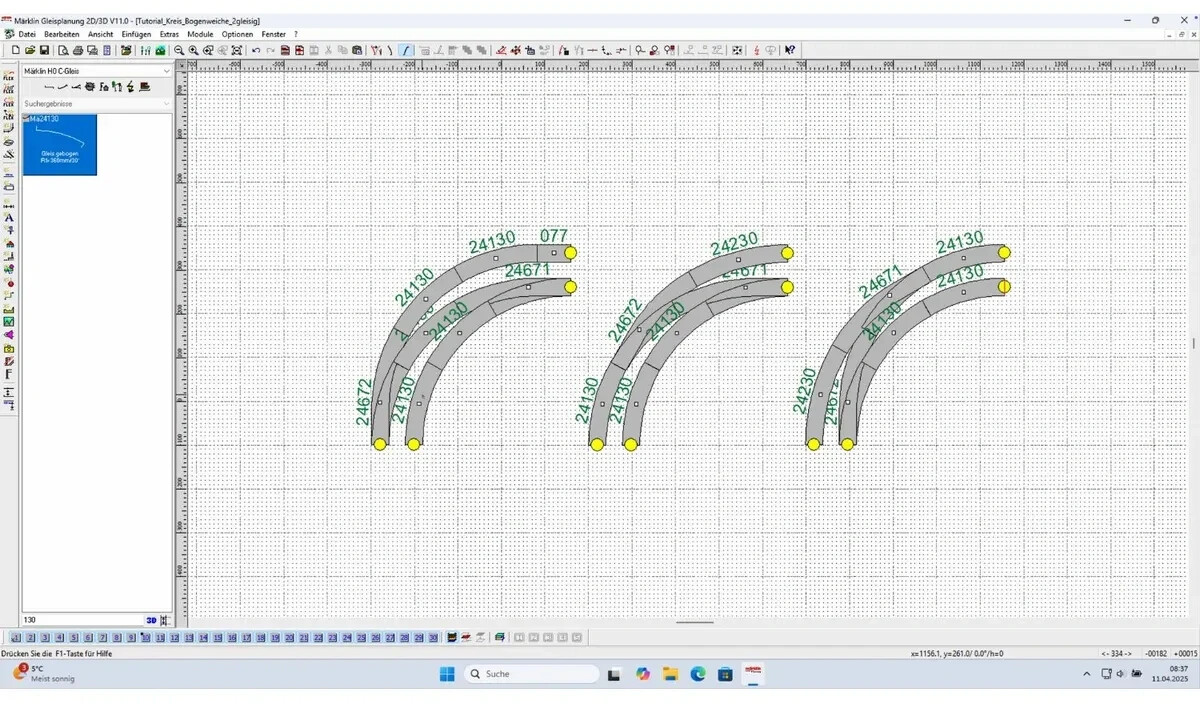The image size is (1200, 704).
Task: Toggle layer 30 button
Action: click(x=433, y=637)
